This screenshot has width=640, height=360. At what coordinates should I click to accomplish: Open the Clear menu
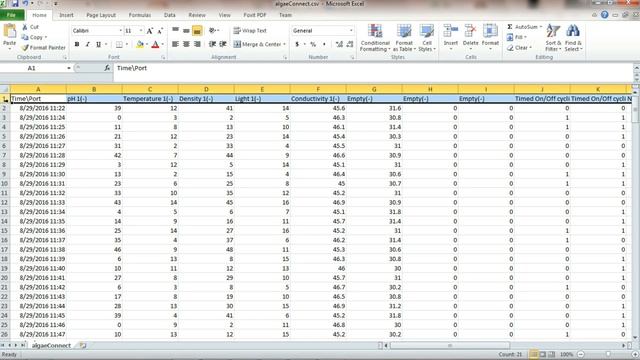click(519, 48)
